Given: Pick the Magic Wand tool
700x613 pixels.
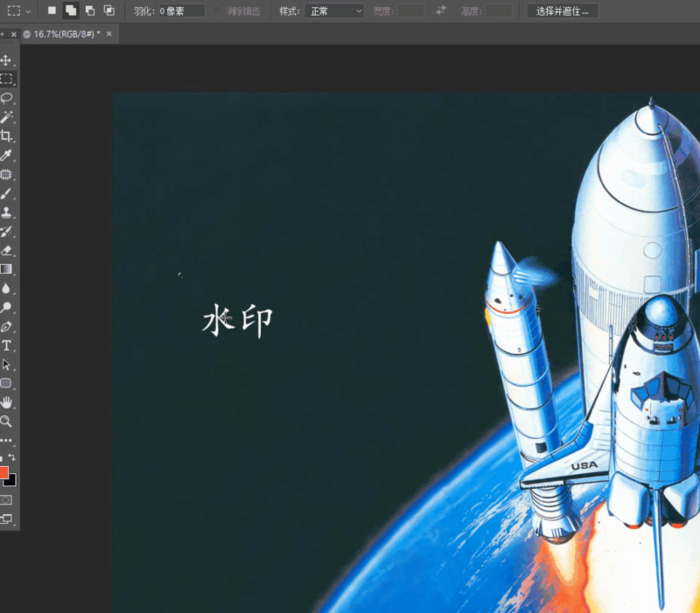Looking at the screenshot, I should [x=6, y=117].
